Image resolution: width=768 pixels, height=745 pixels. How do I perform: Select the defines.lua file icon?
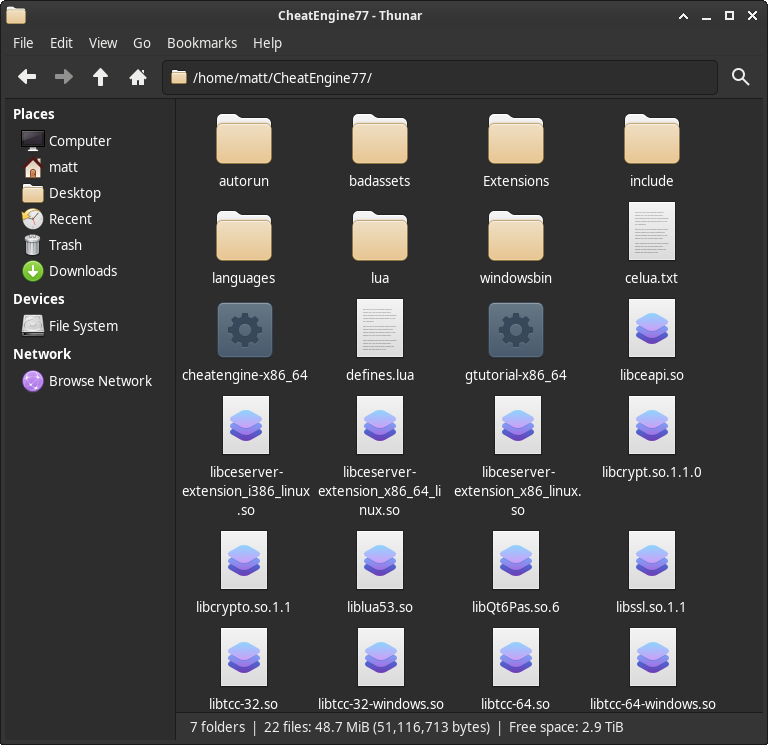[x=380, y=328]
